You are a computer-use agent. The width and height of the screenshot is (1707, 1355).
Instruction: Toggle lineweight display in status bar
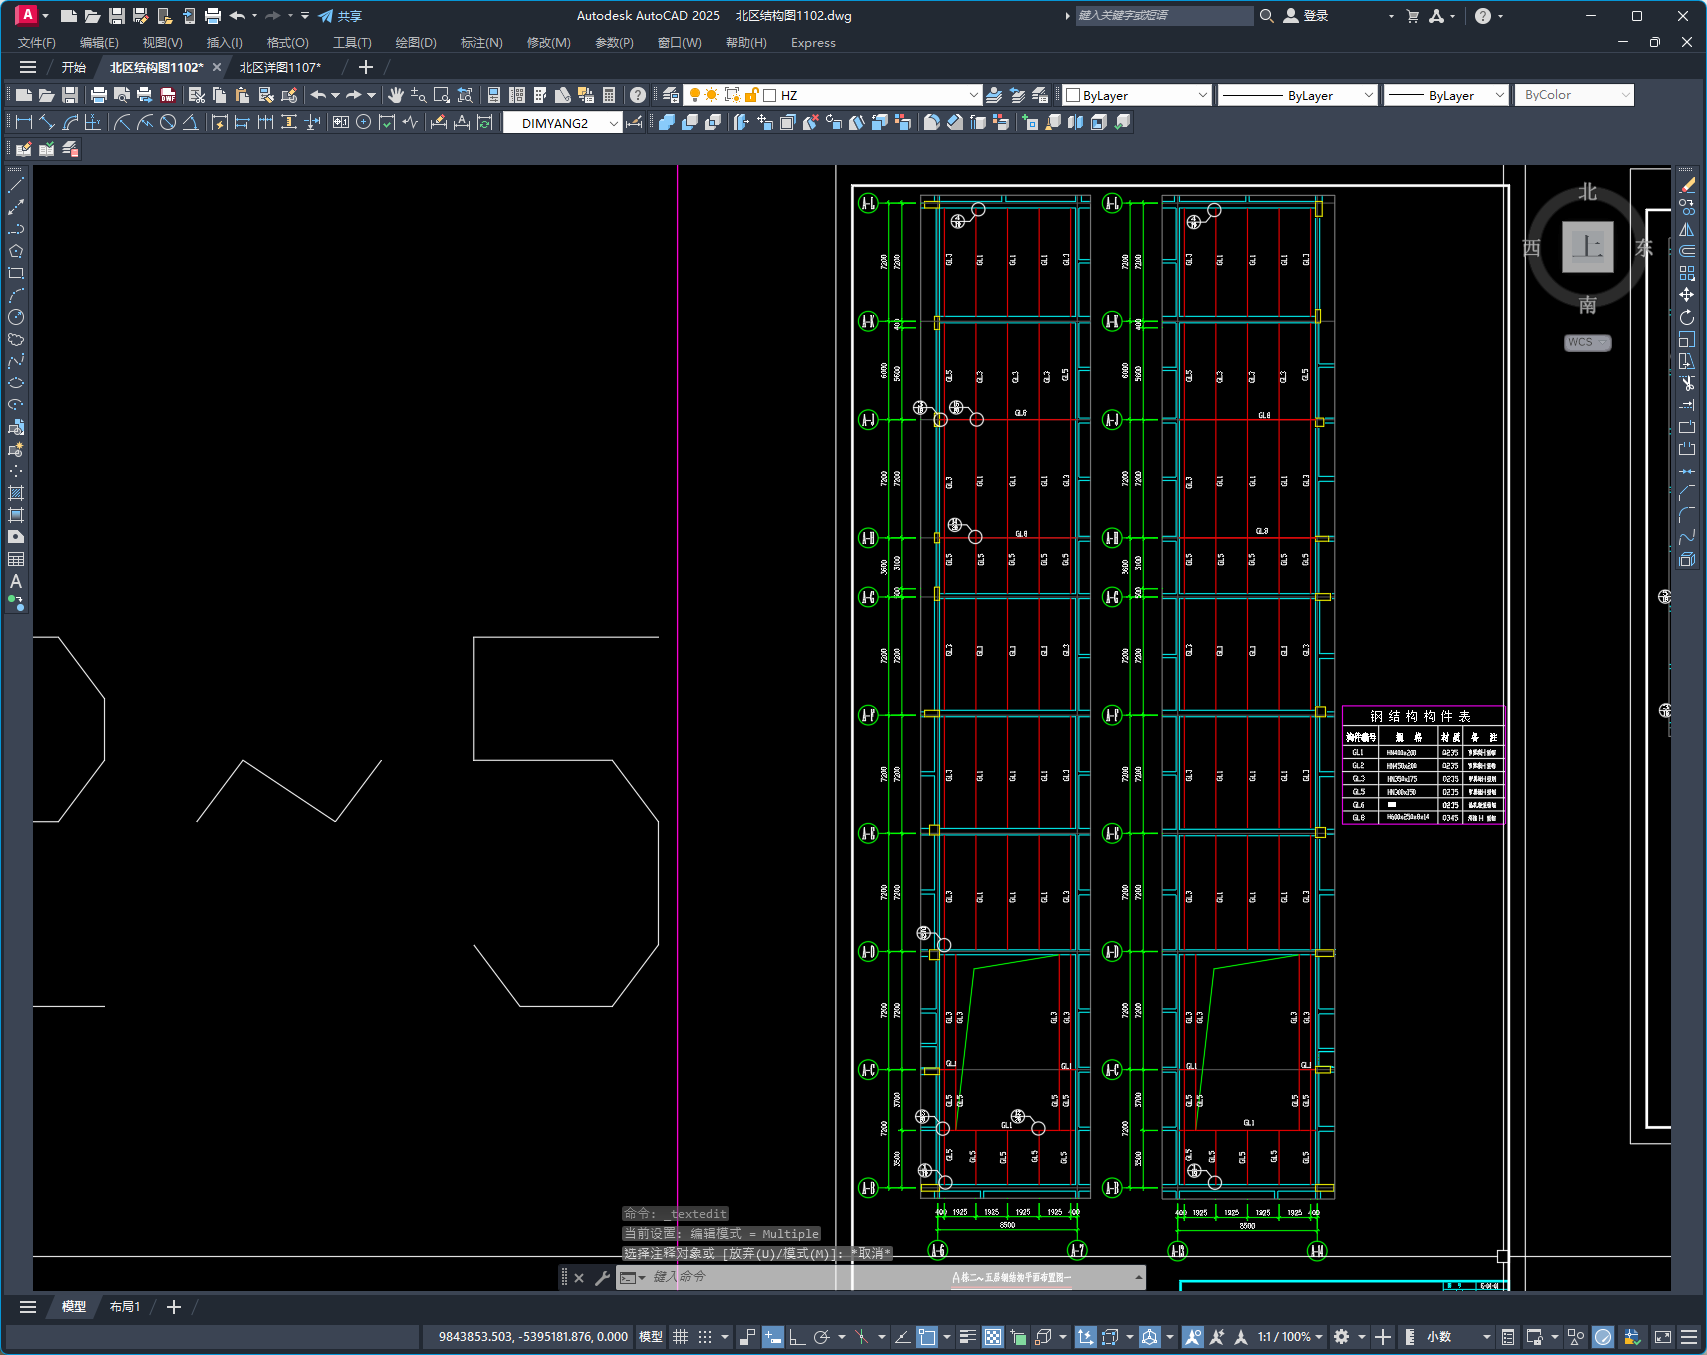tap(967, 1337)
